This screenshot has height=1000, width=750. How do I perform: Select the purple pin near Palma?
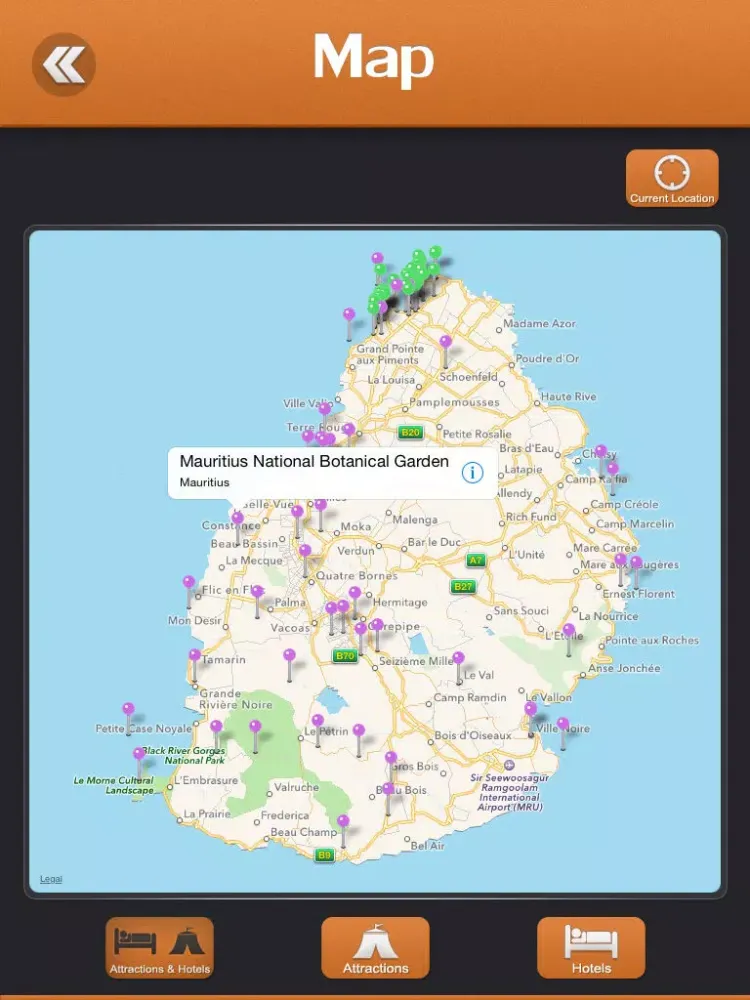pyautogui.click(x=257, y=592)
